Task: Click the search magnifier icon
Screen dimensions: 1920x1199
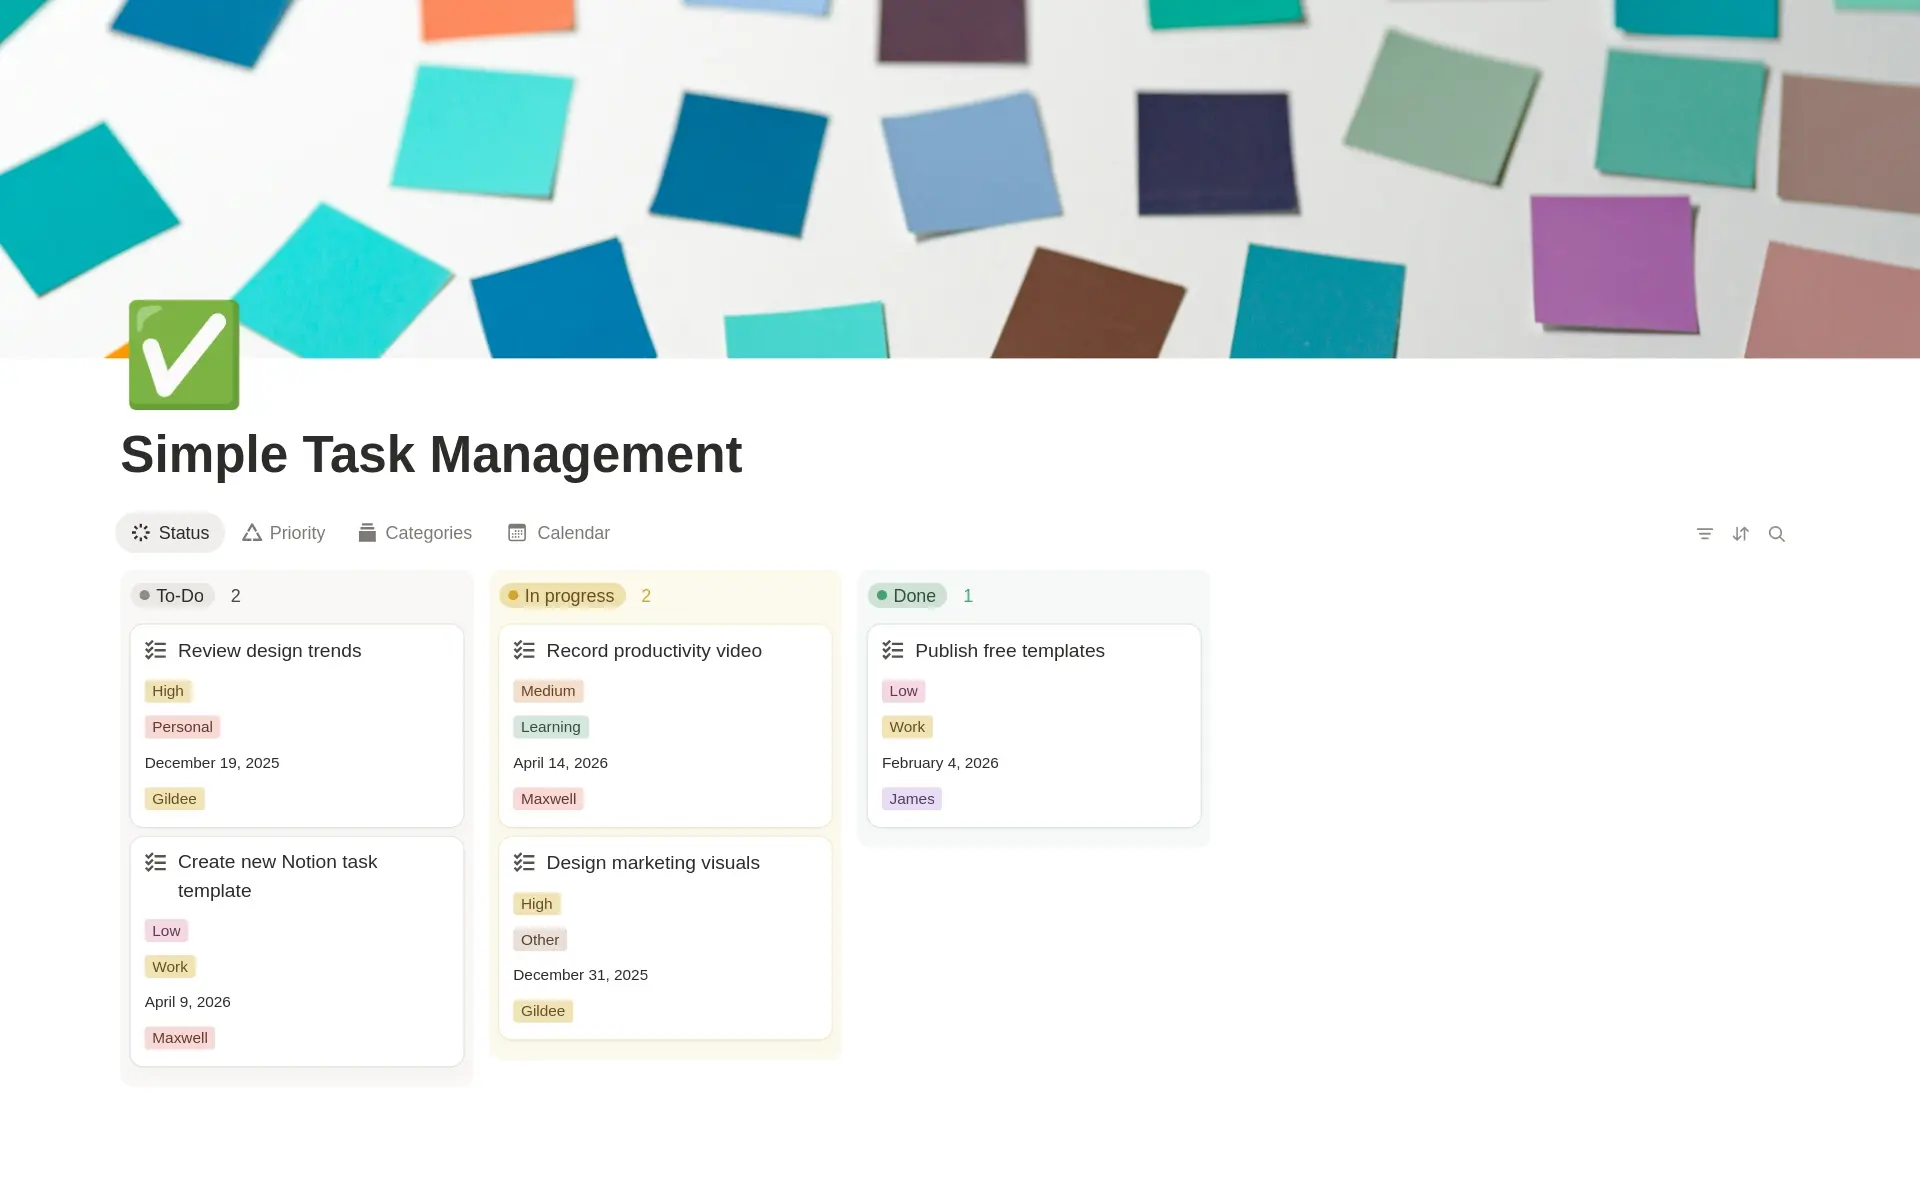Action: (1777, 534)
